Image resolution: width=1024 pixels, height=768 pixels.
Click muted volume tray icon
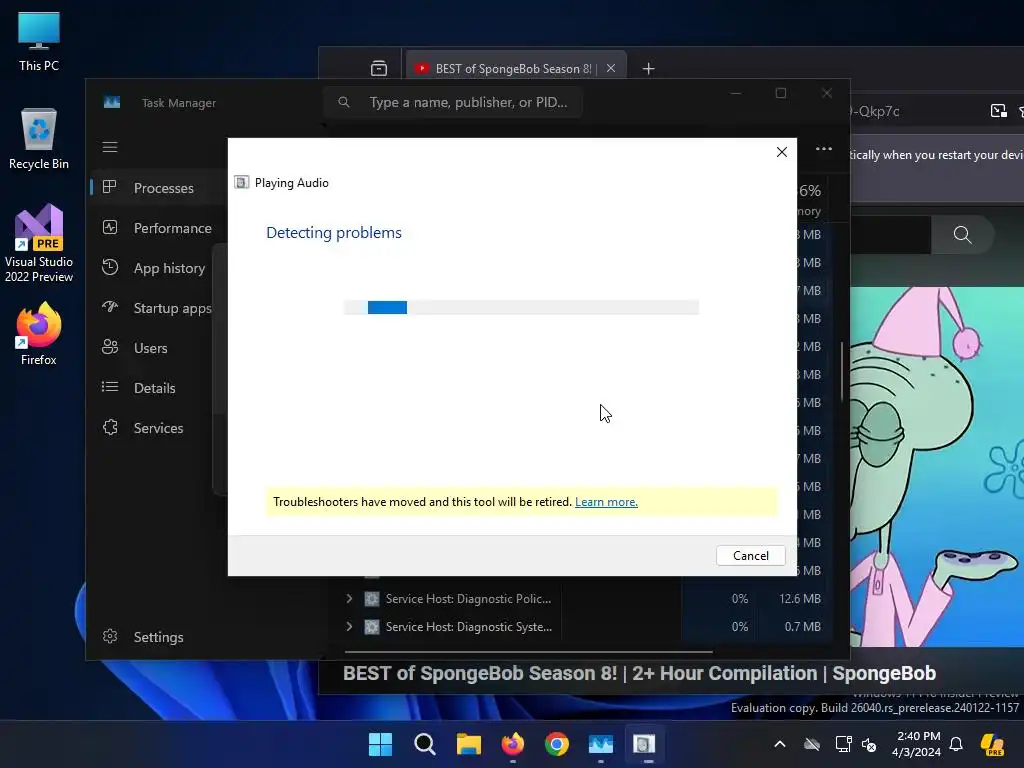[x=869, y=744]
